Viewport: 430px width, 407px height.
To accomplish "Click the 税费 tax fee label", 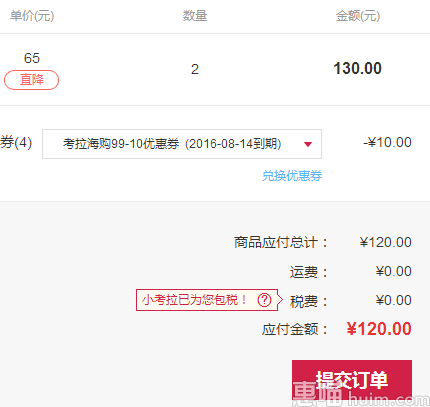I will coord(308,301).
